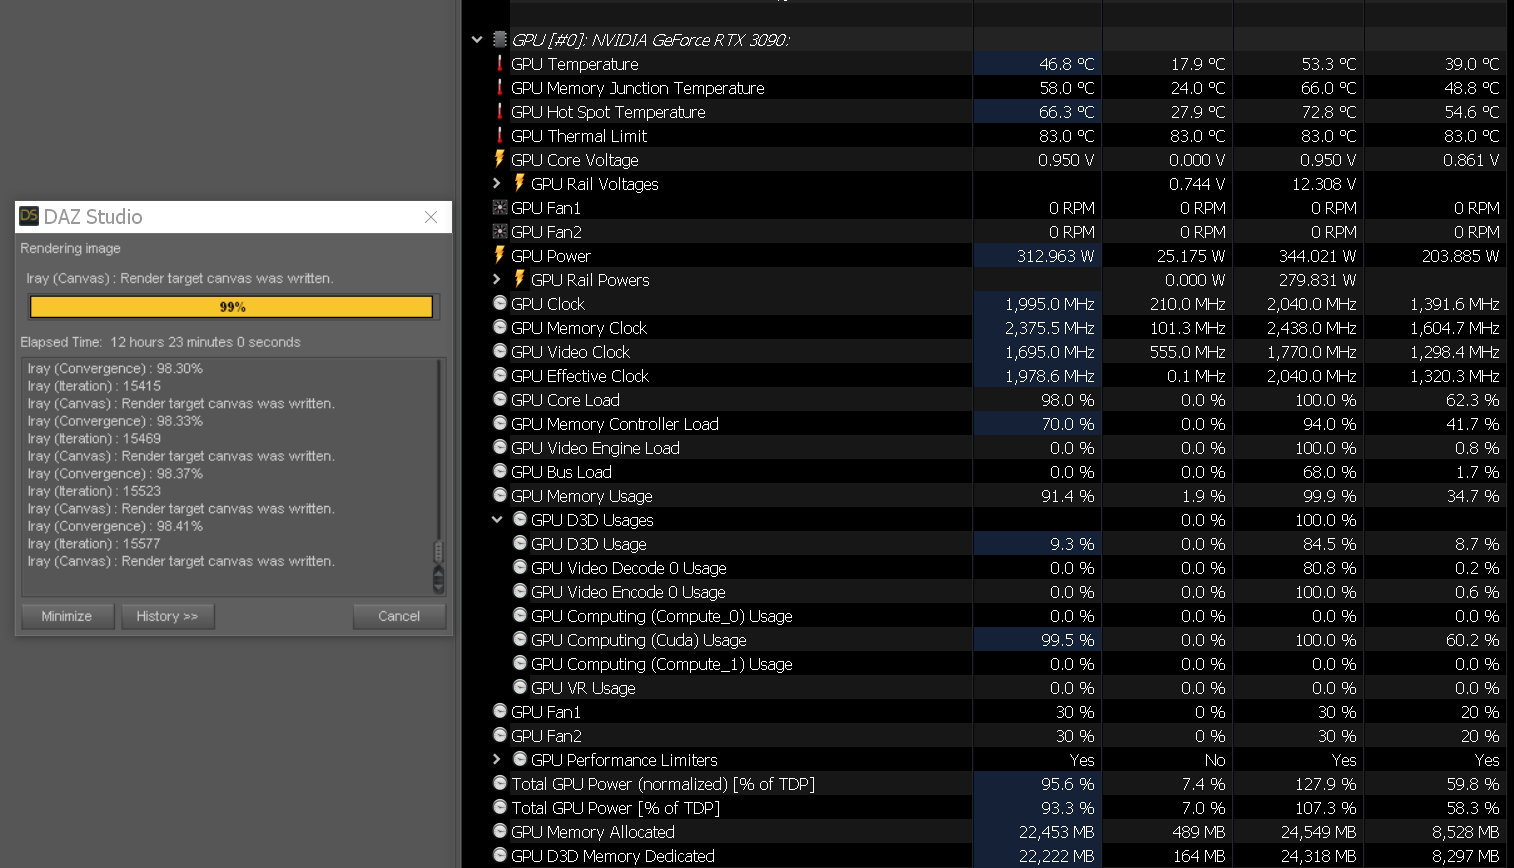Click the lightning bolt icon next to GPU Core Voltage
1514x868 pixels.
click(500, 159)
